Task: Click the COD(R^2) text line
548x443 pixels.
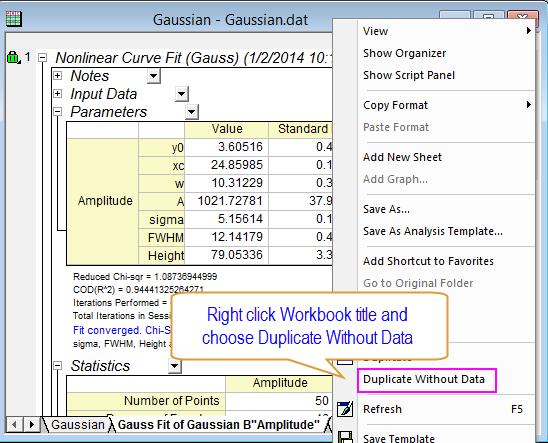Action: [x=138, y=290]
